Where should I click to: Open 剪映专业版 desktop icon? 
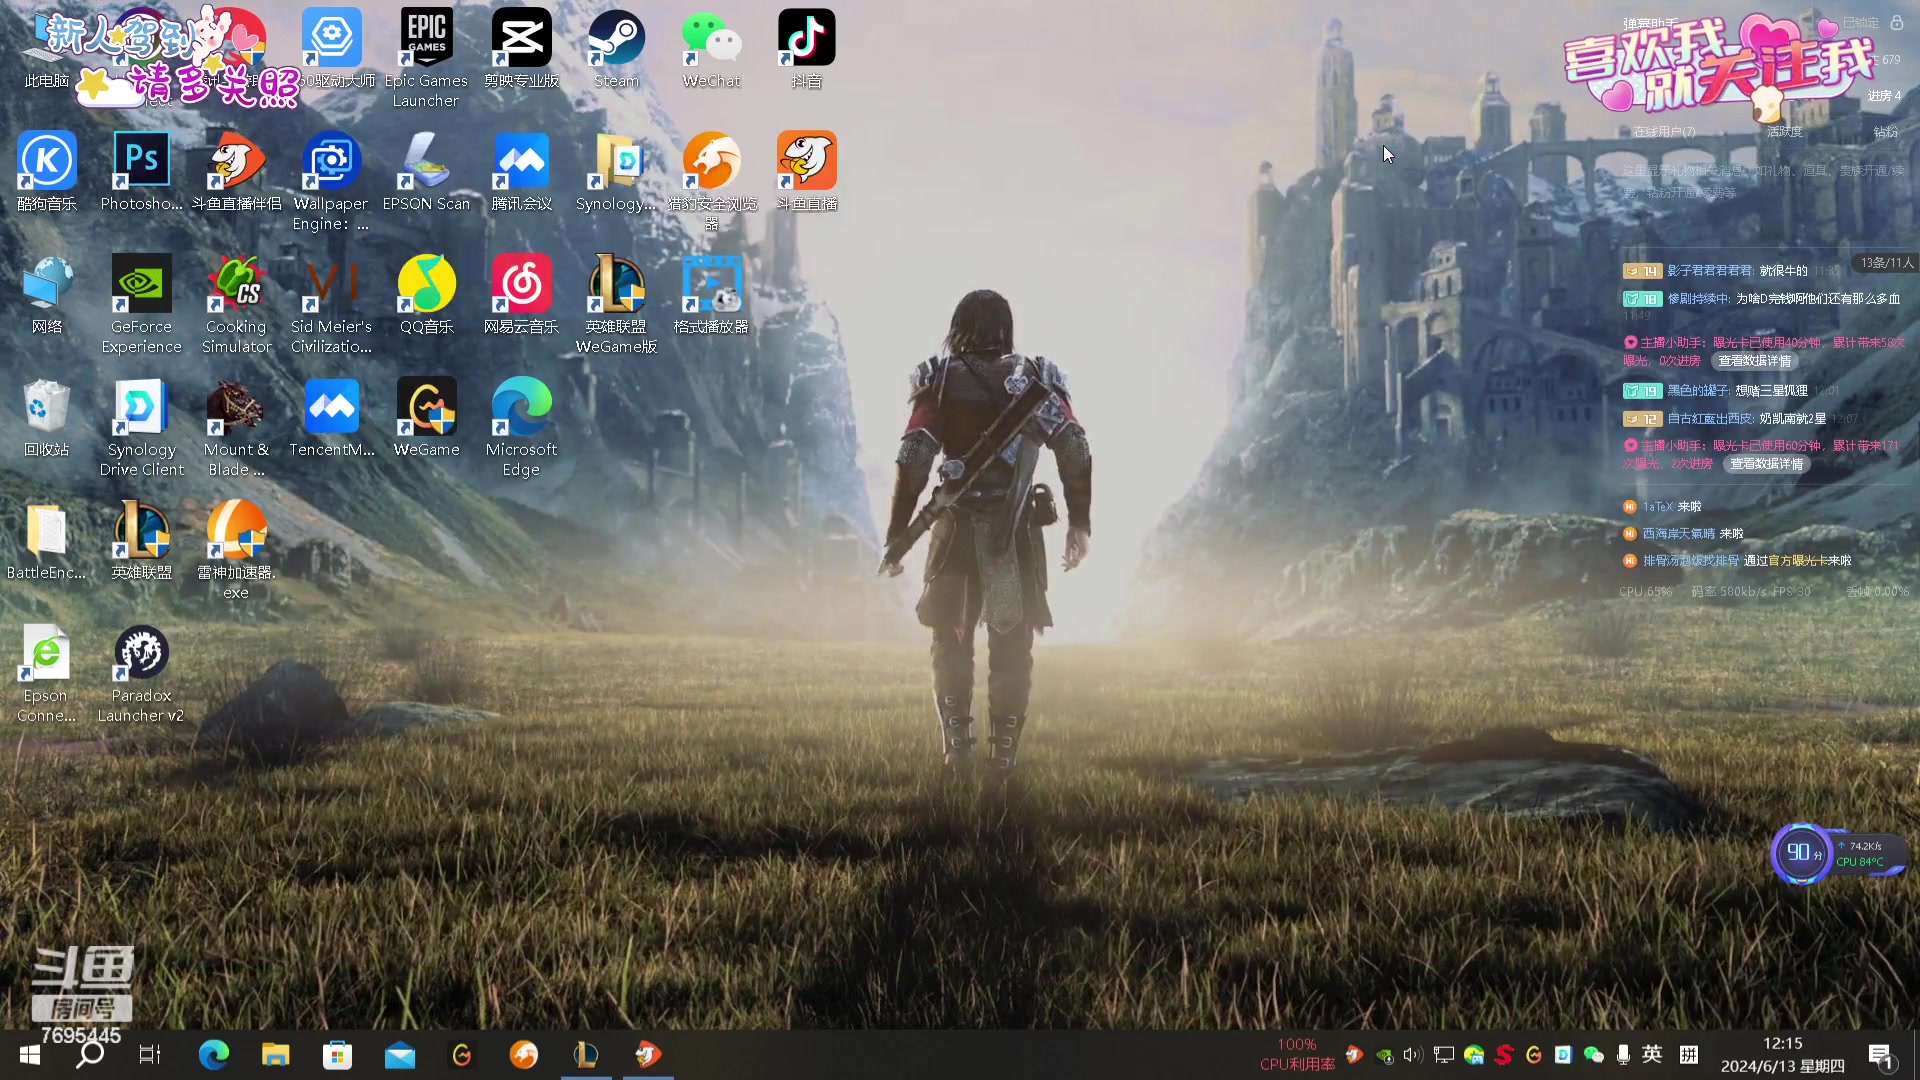(x=521, y=50)
